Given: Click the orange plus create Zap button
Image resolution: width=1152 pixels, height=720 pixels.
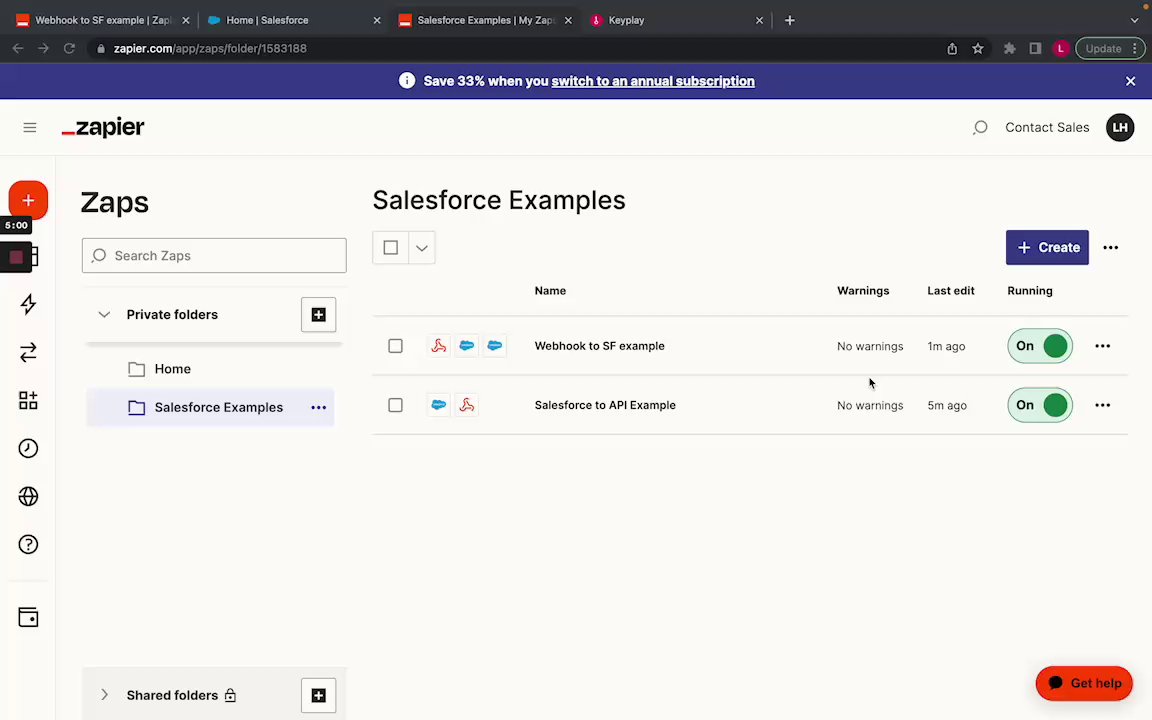Looking at the screenshot, I should (28, 200).
